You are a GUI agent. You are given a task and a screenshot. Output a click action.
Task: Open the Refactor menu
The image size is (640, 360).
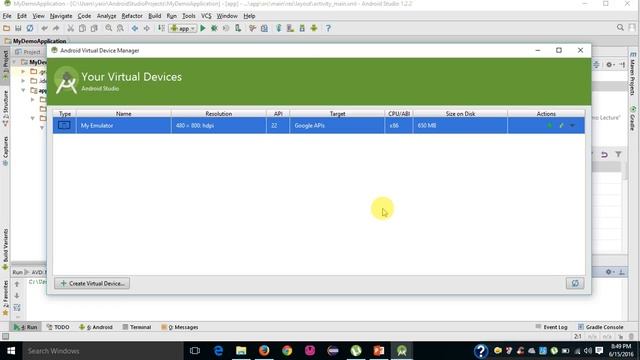(x=132, y=16)
